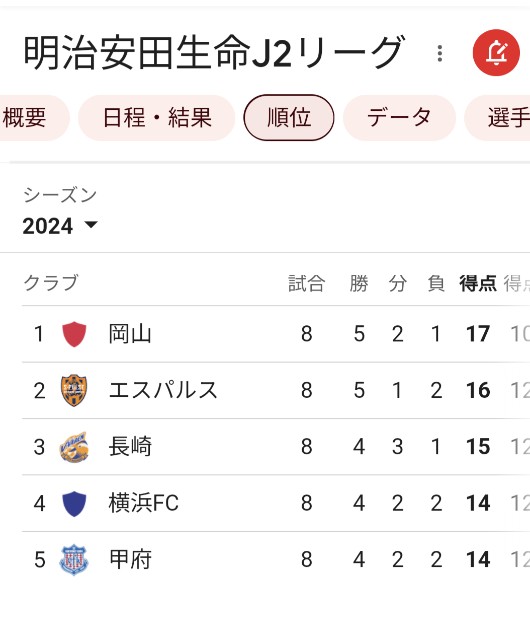530x640 pixels.
Task: Open the データ tab
Action: 399,118
